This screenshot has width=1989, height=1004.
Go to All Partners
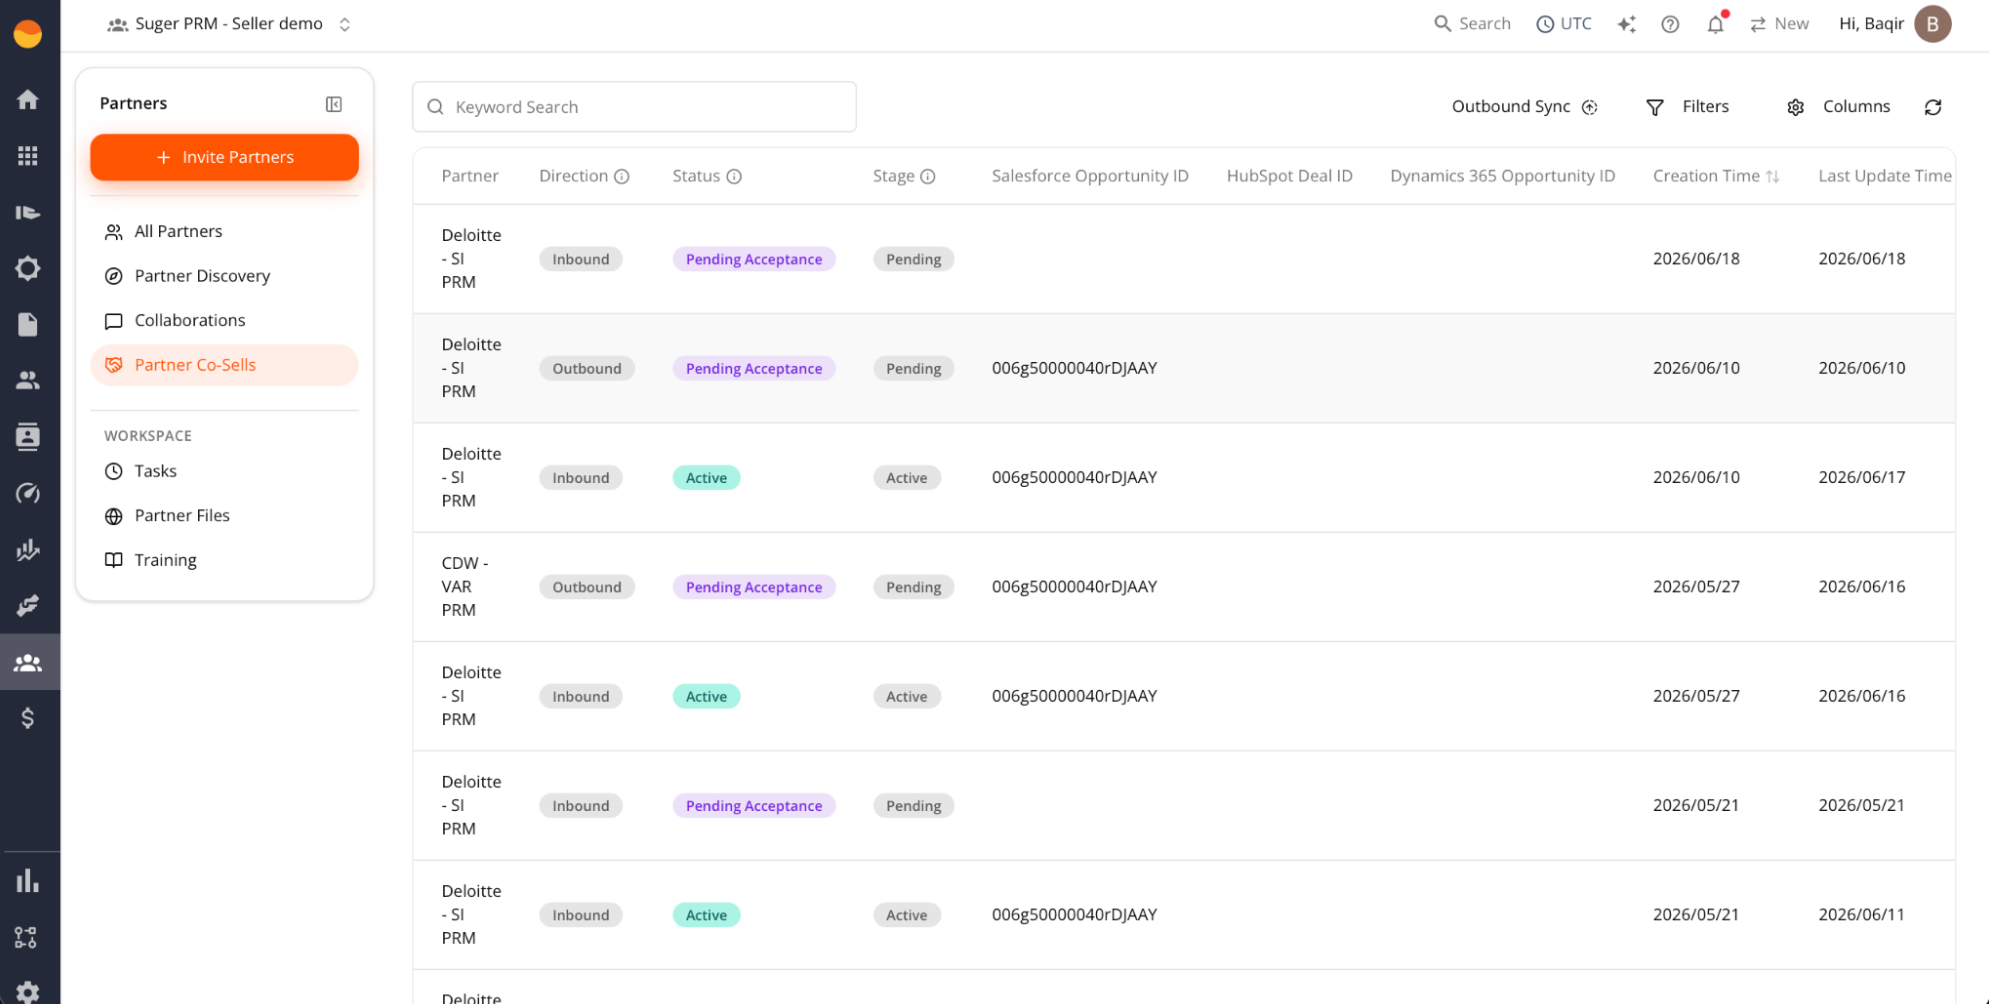point(224,231)
